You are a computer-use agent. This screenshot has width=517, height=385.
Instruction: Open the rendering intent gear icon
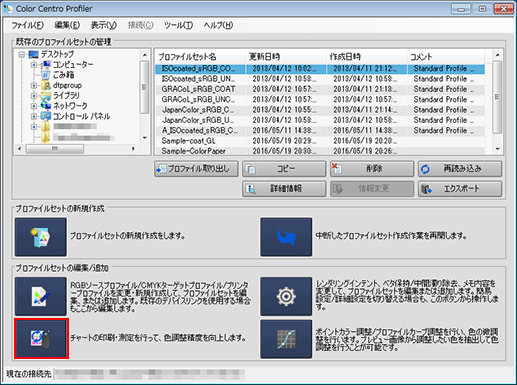point(286,296)
